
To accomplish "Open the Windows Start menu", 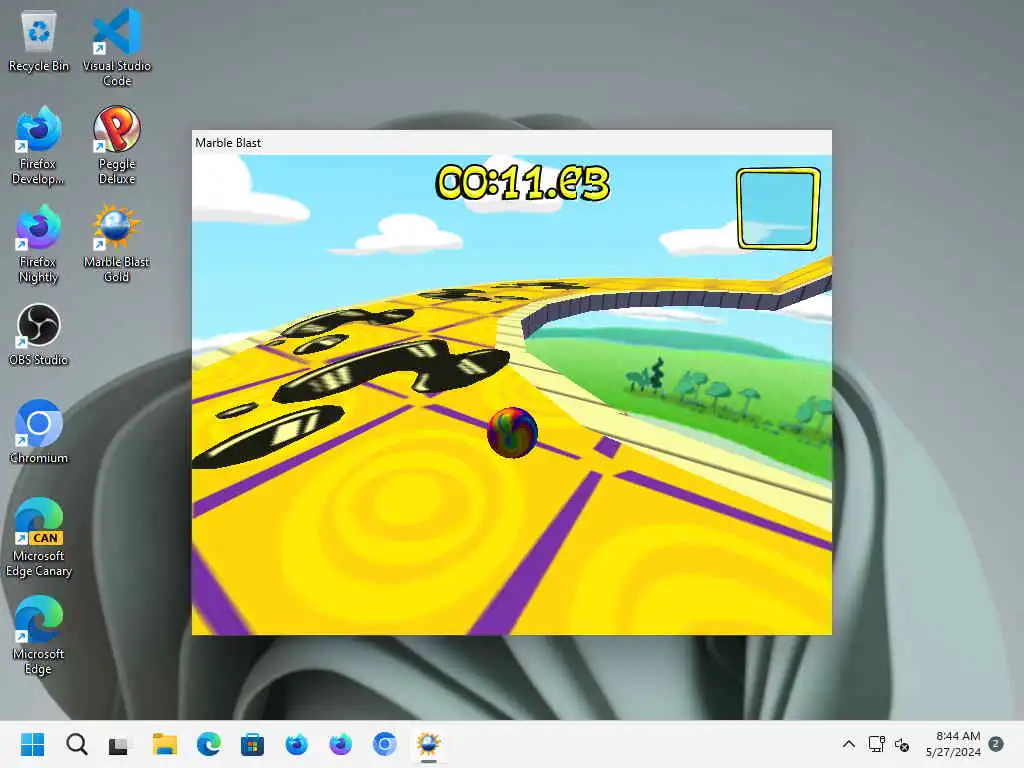I will click(x=33, y=744).
